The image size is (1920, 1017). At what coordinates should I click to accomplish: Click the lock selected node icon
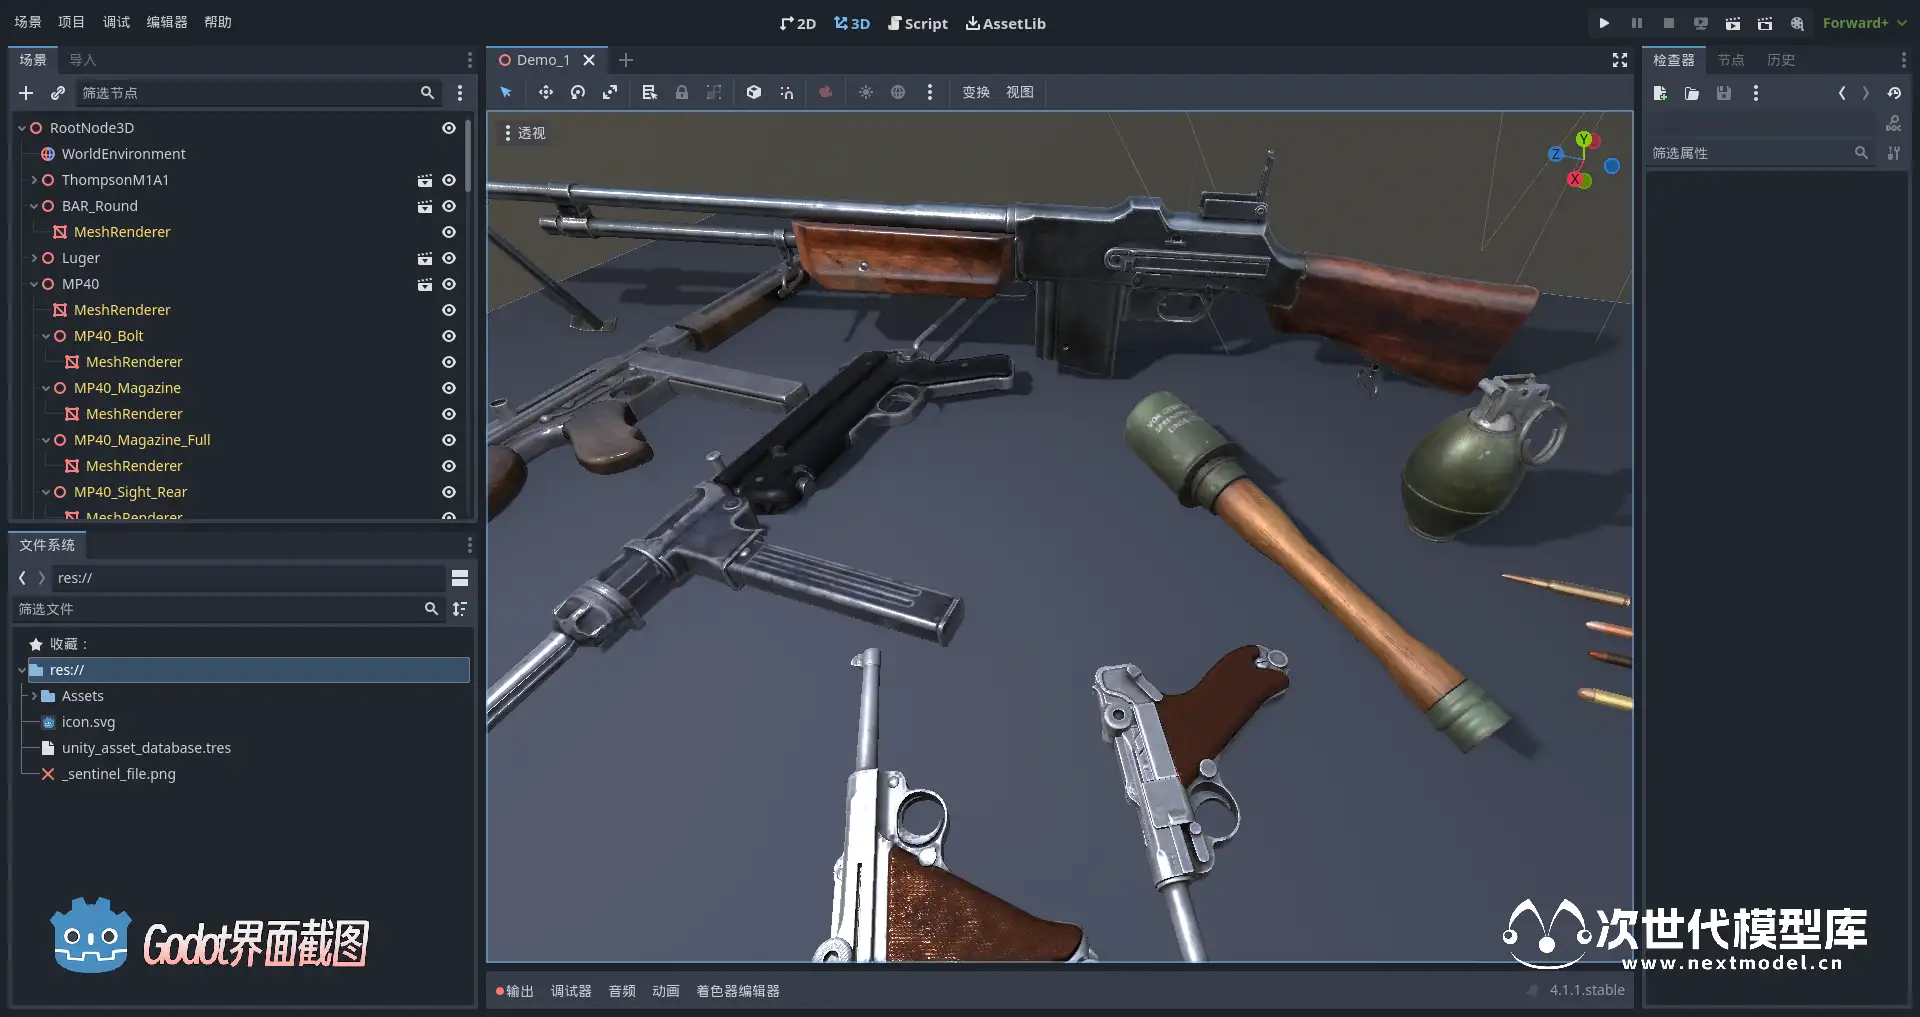(x=682, y=92)
